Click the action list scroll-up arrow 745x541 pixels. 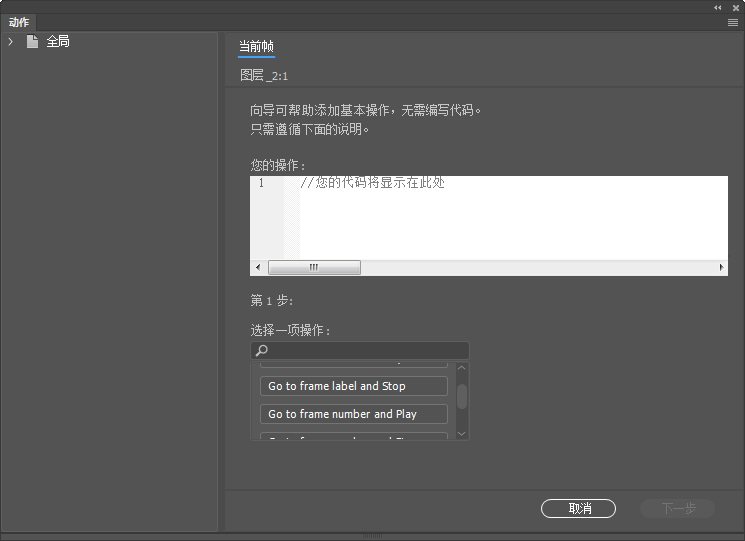coord(461,368)
